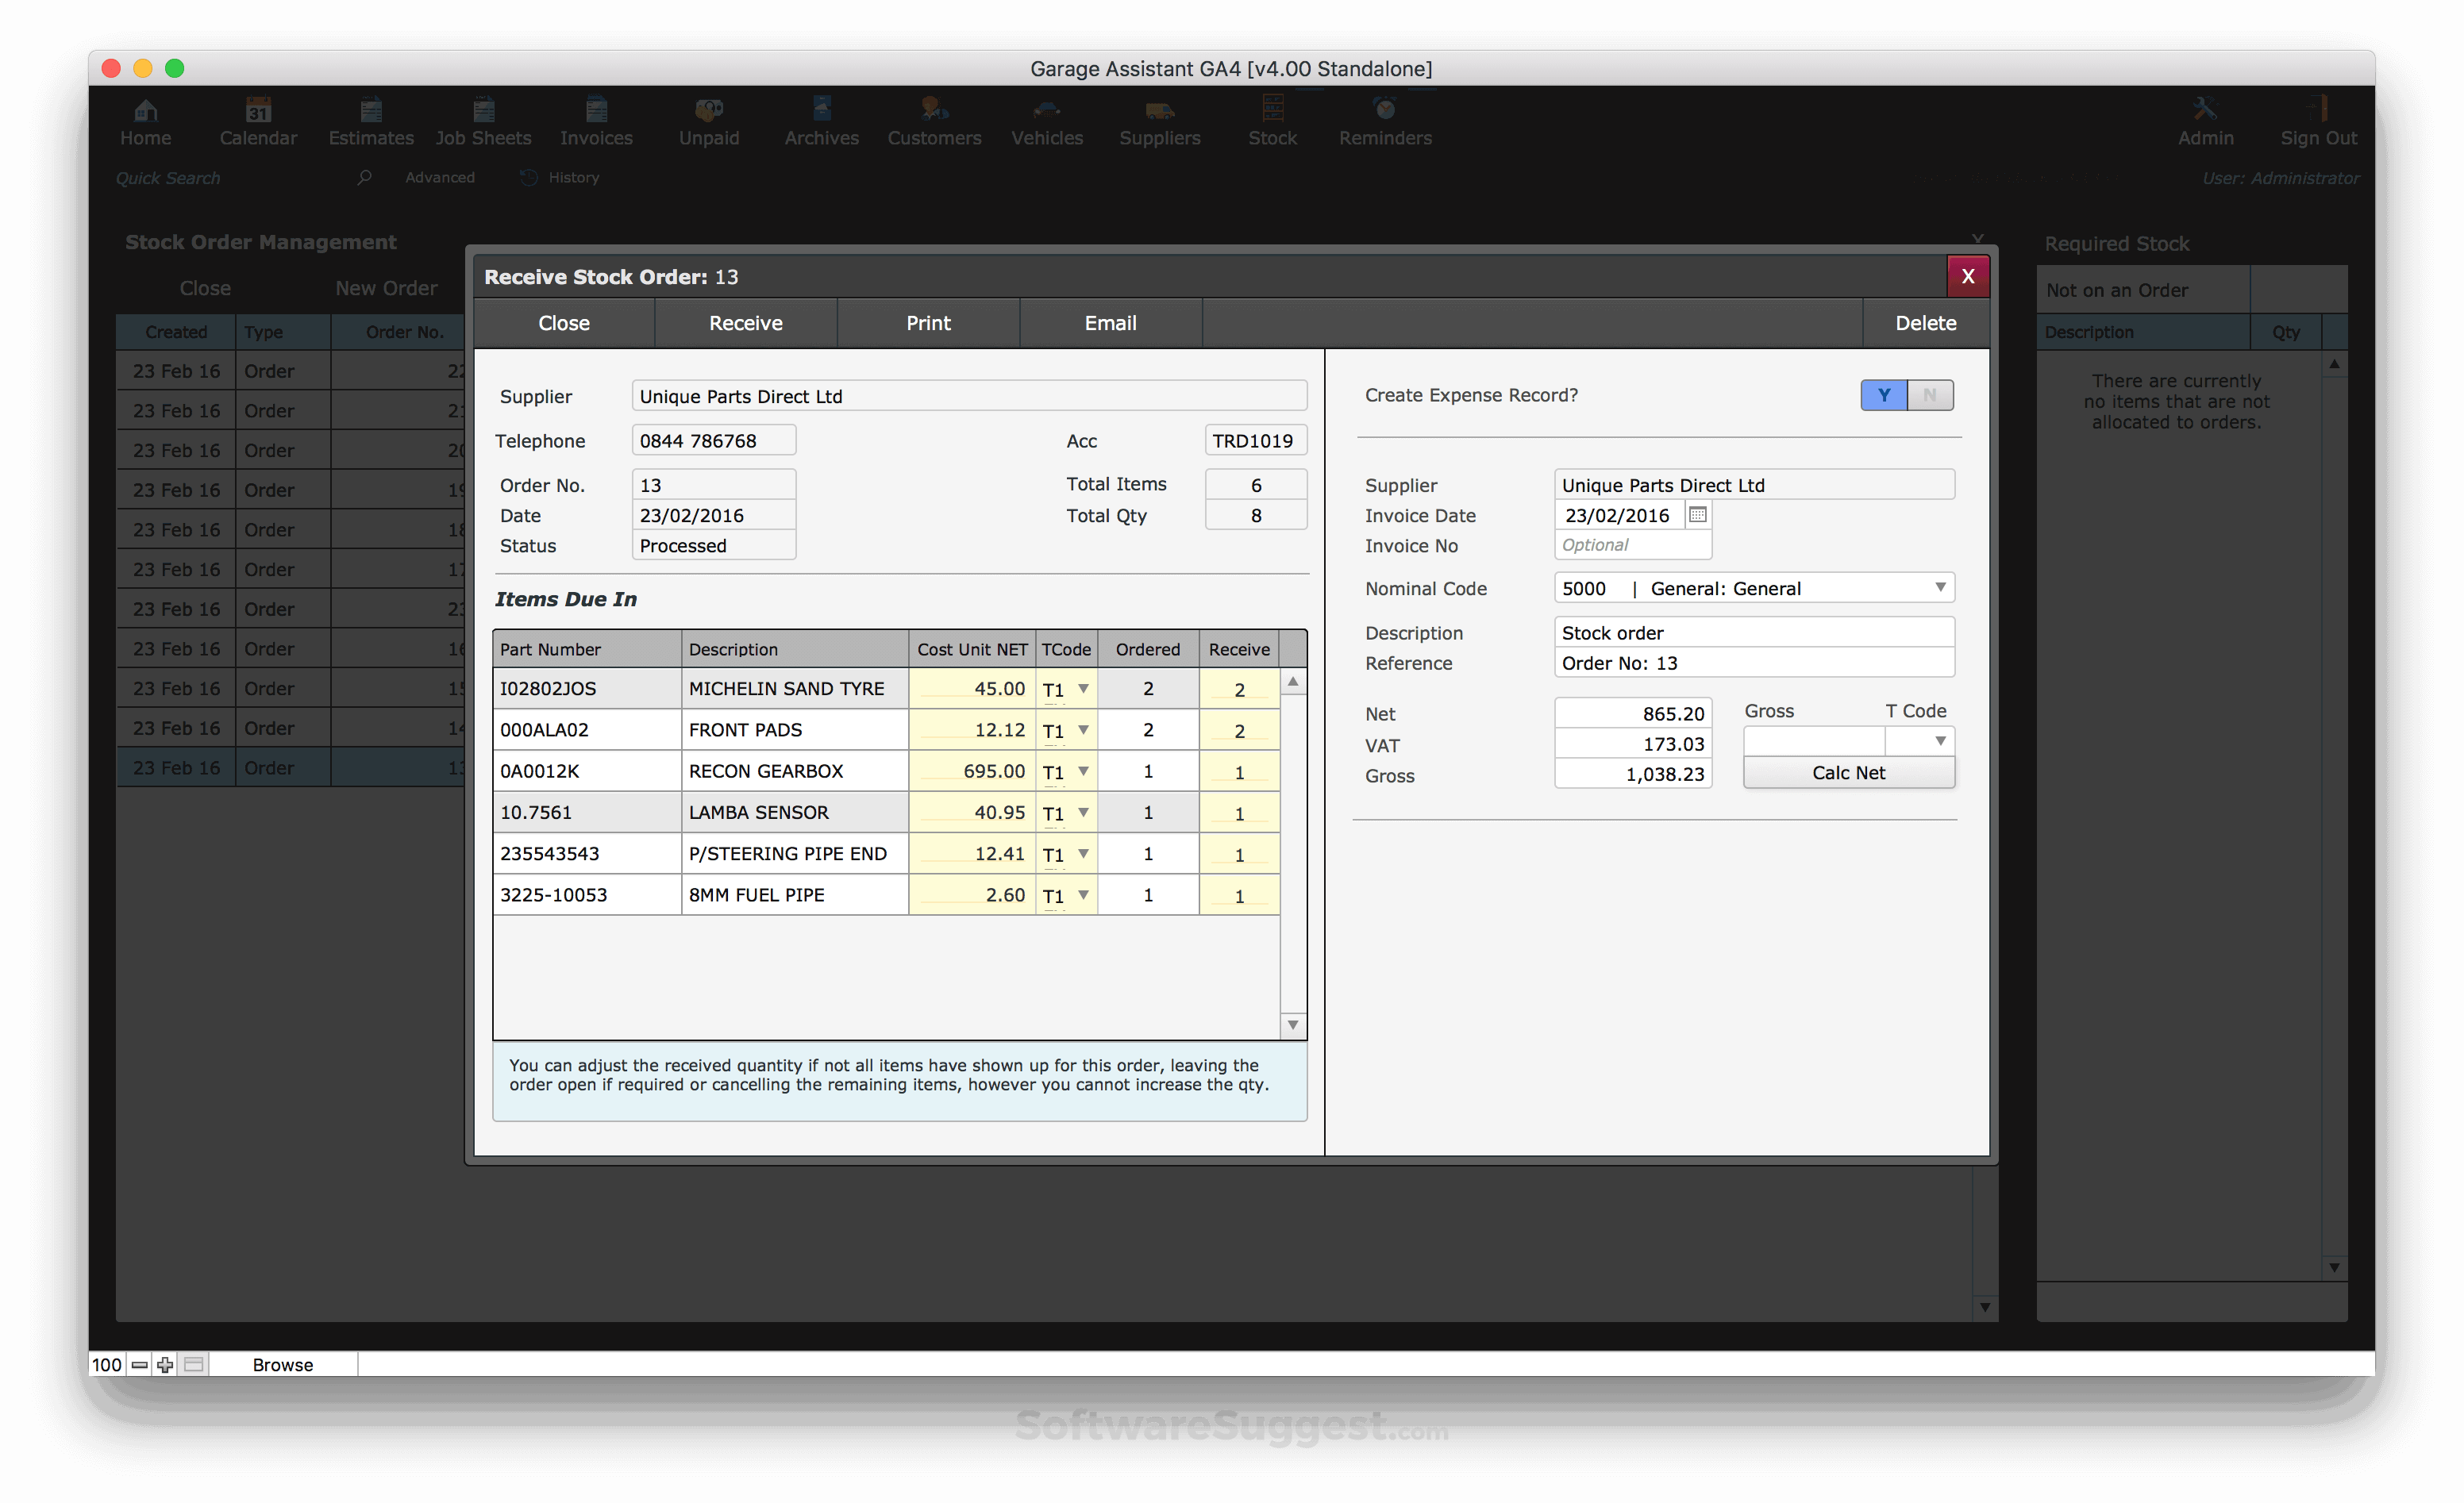Viewport: 2464px width, 1503px height.
Task: Open the TCode dropdown for FRONT PADS
Action: (x=1083, y=730)
